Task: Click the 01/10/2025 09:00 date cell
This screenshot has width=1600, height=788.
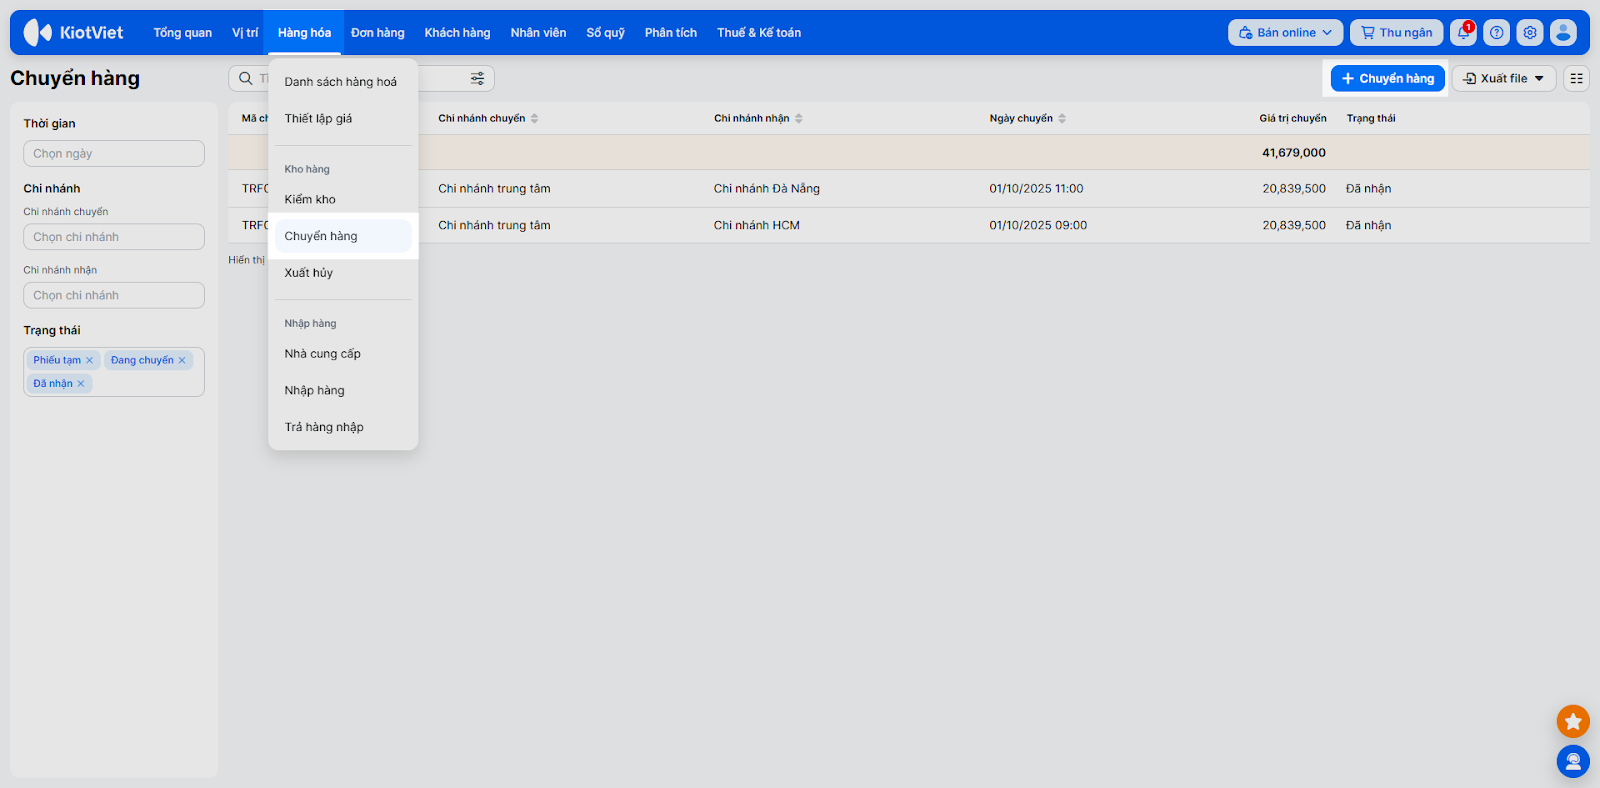Action: [x=1038, y=226]
